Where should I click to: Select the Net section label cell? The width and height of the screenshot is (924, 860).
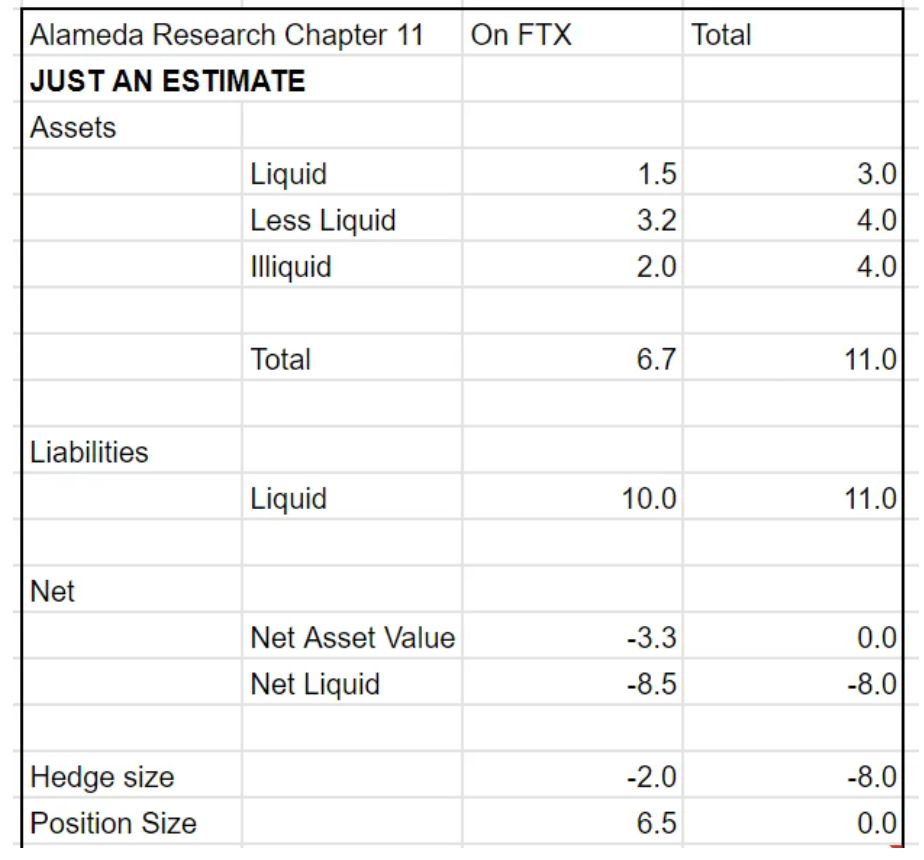[132, 590]
